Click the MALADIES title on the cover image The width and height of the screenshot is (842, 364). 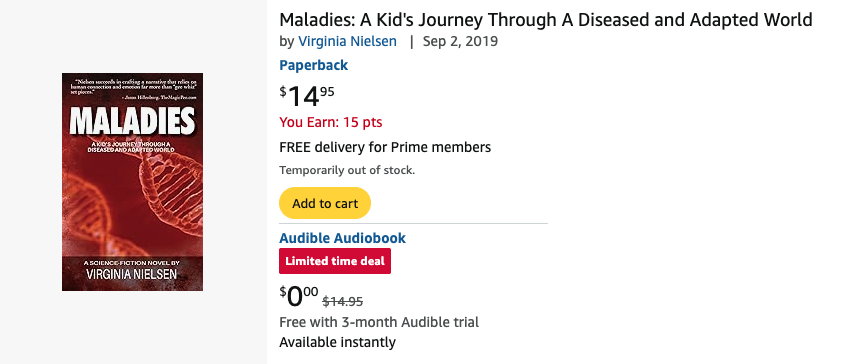click(x=132, y=122)
